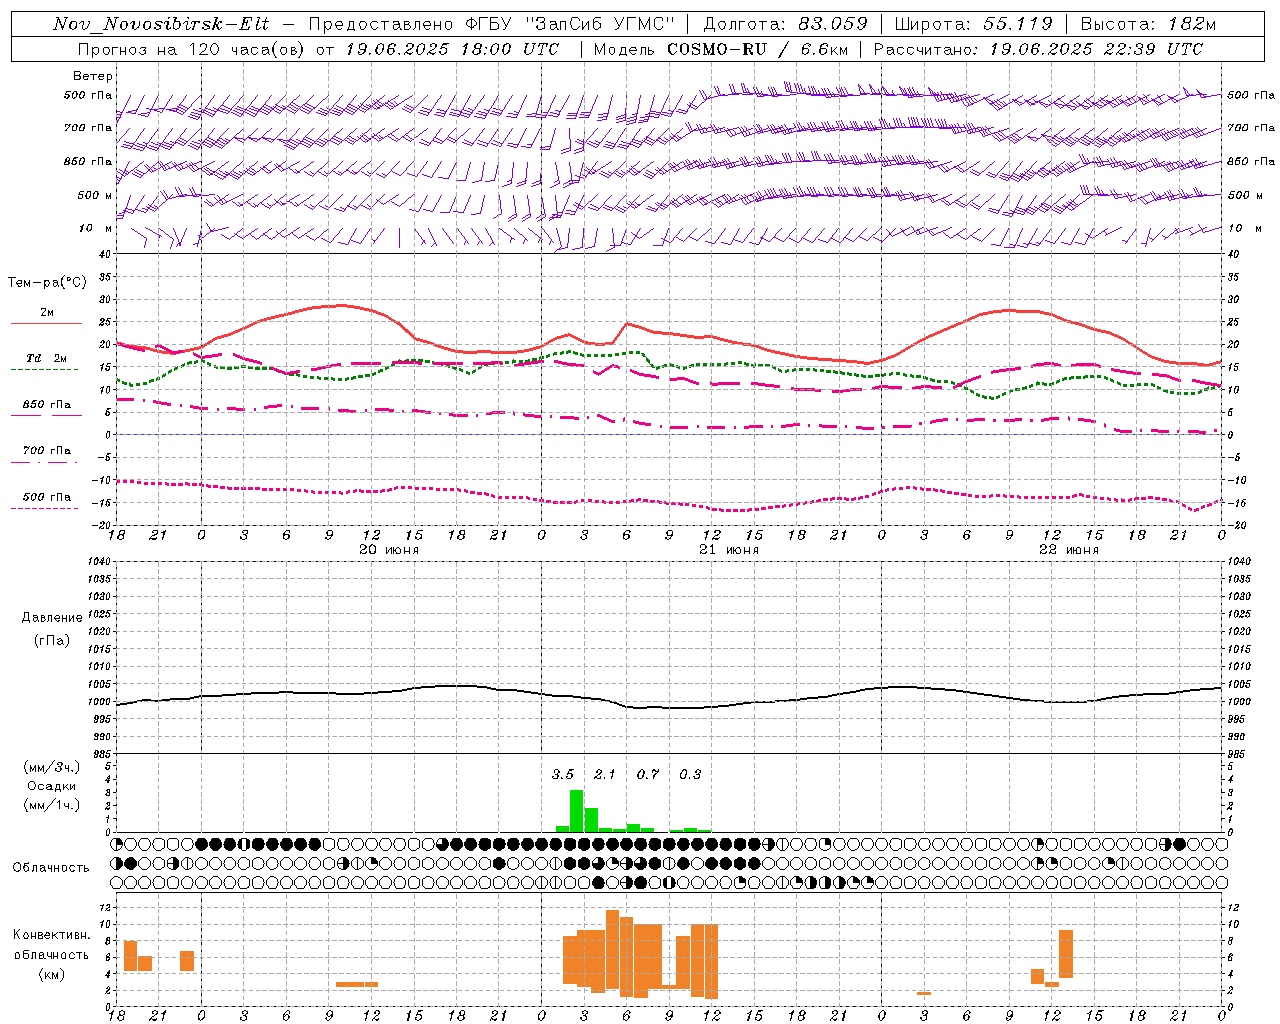
Task: Select the Давление pressure label
Action: pyautogui.click(x=52, y=618)
